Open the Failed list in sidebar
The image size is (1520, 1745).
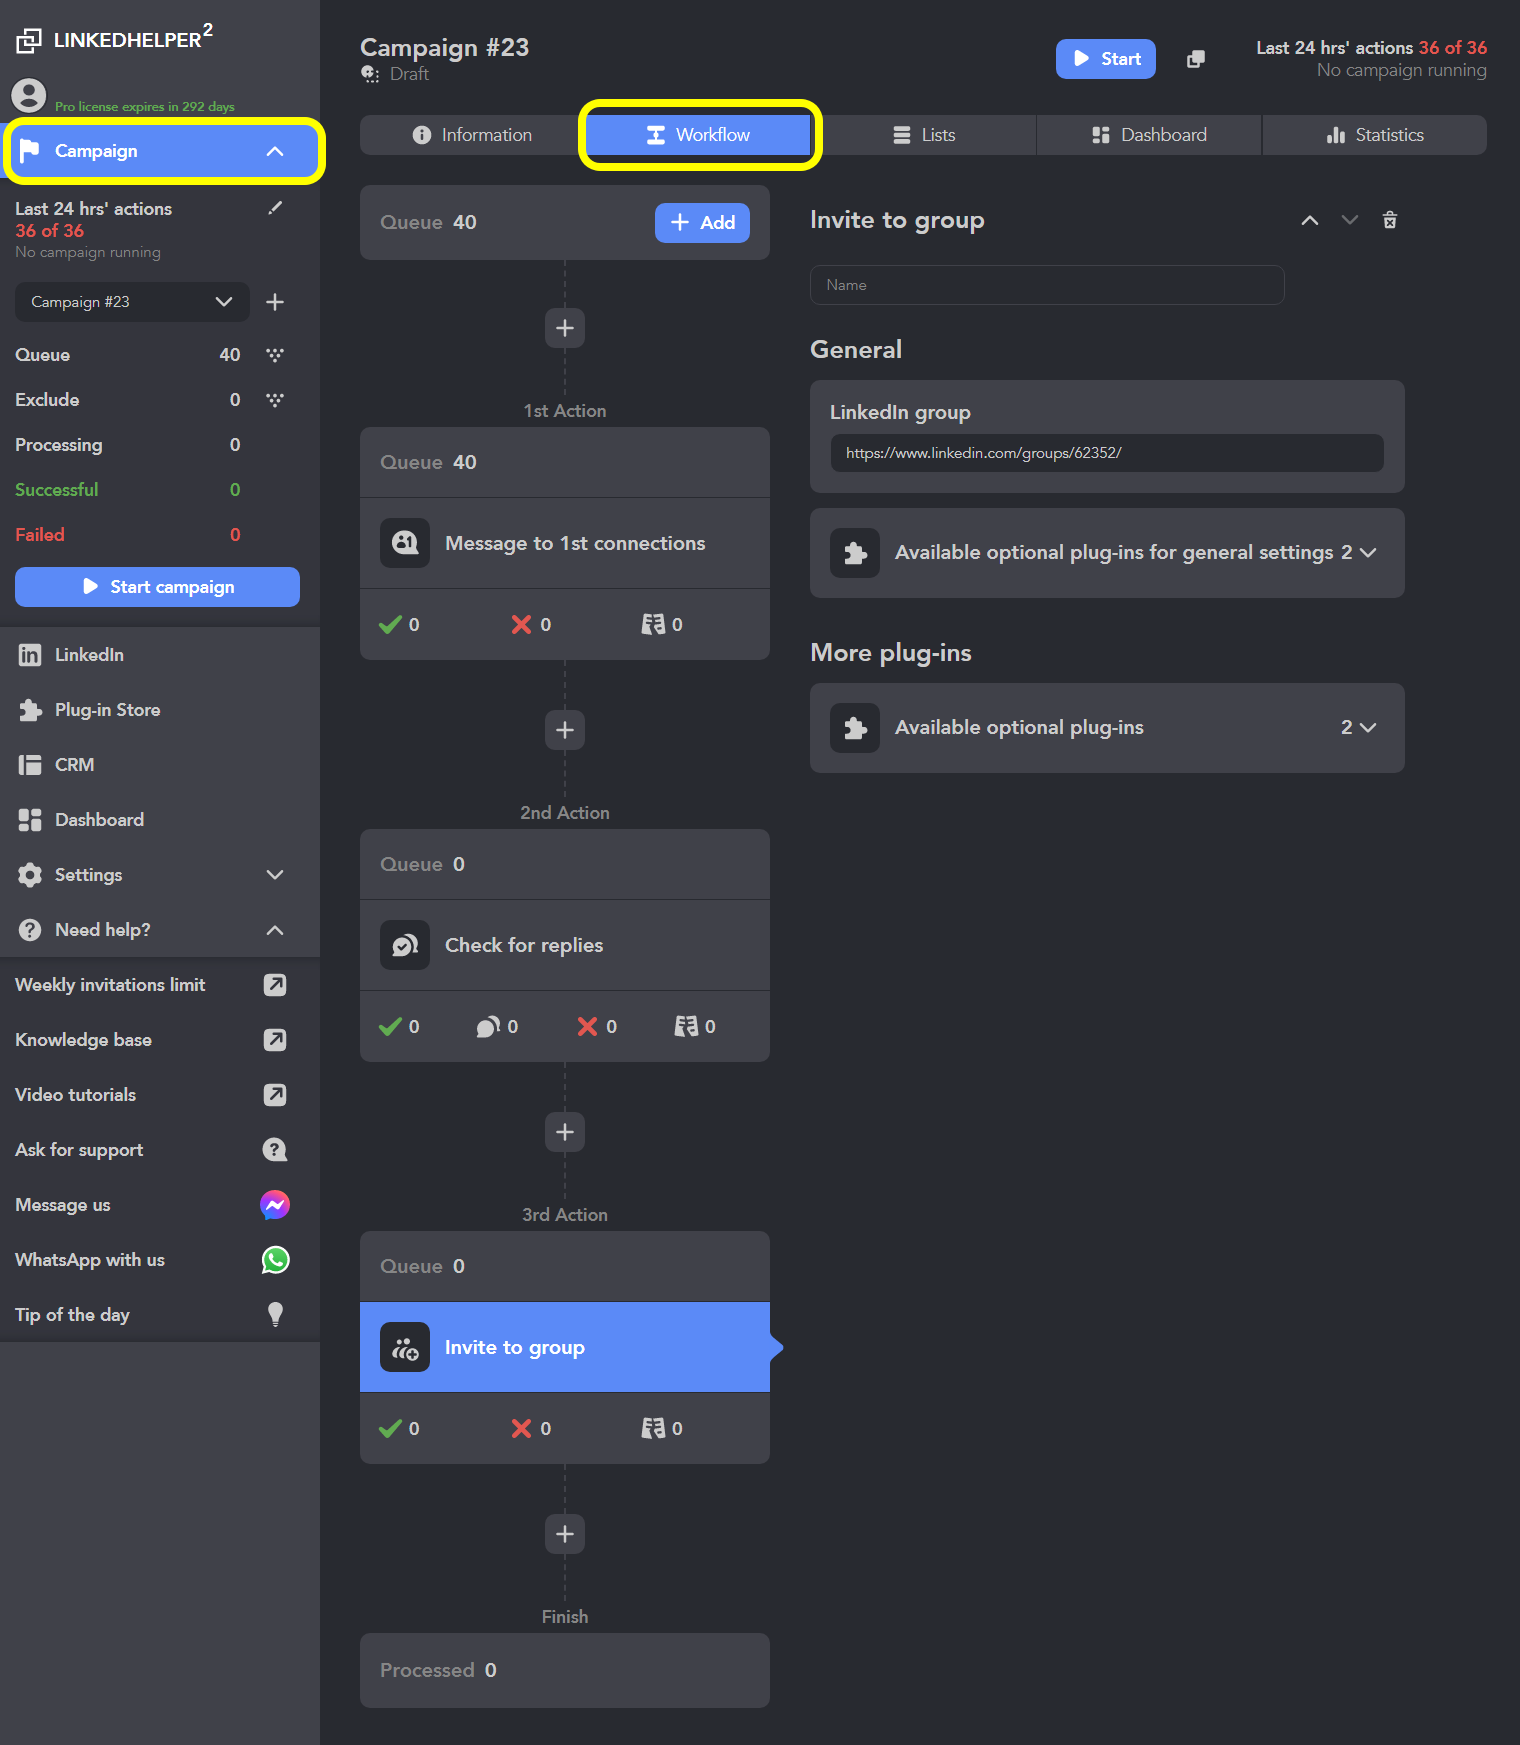tap(128, 535)
